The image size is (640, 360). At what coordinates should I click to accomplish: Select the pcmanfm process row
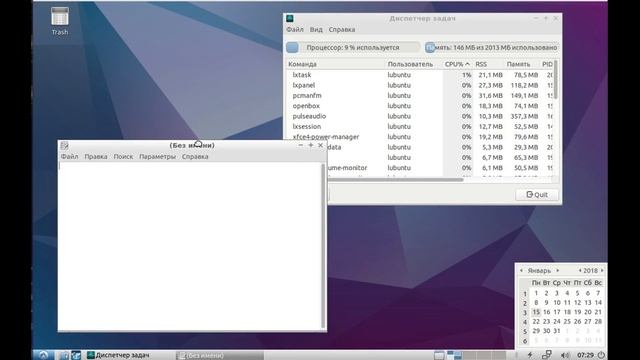coord(420,96)
